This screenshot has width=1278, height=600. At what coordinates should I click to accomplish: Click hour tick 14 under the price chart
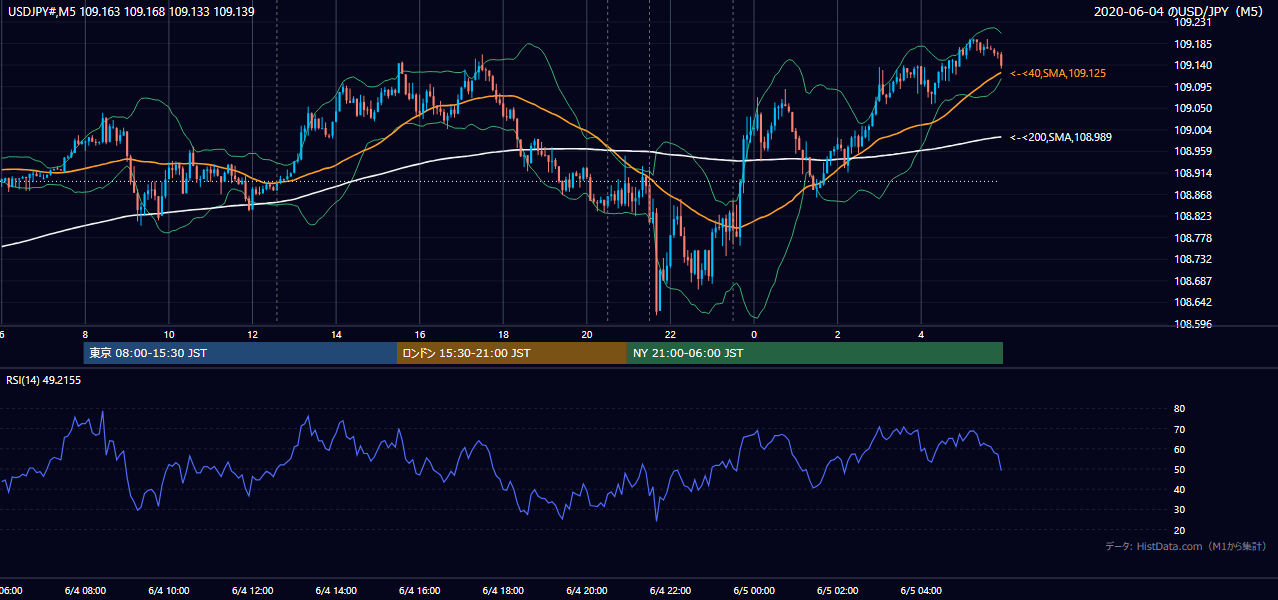pyautogui.click(x=337, y=335)
